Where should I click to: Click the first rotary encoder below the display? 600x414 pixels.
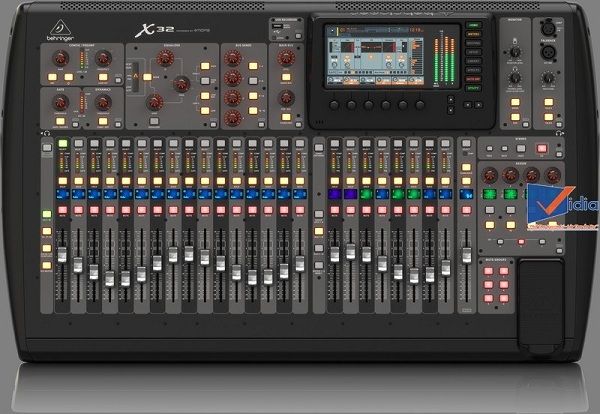point(334,105)
